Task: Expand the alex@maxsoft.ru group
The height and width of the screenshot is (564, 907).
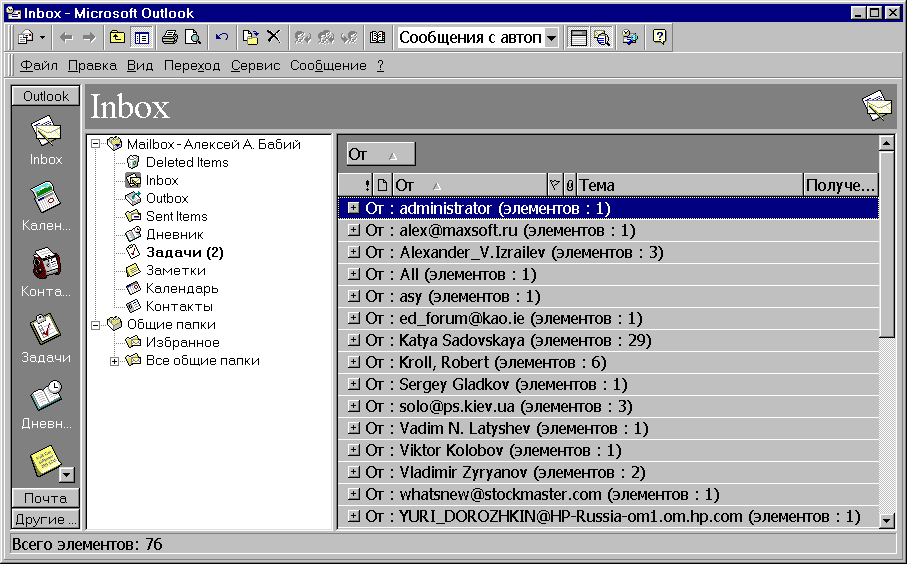Action: pyautogui.click(x=353, y=230)
